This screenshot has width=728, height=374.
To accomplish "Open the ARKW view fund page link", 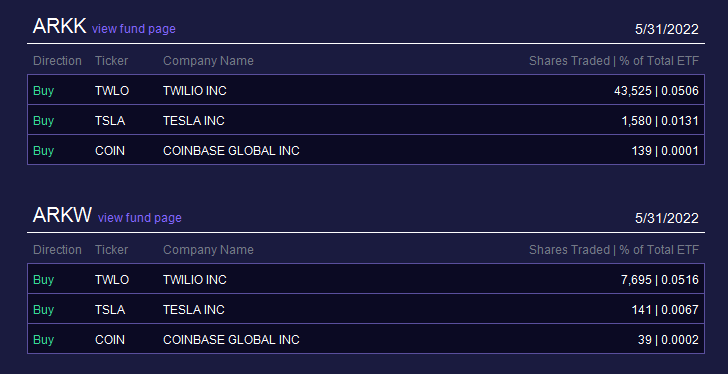I will point(140,218).
